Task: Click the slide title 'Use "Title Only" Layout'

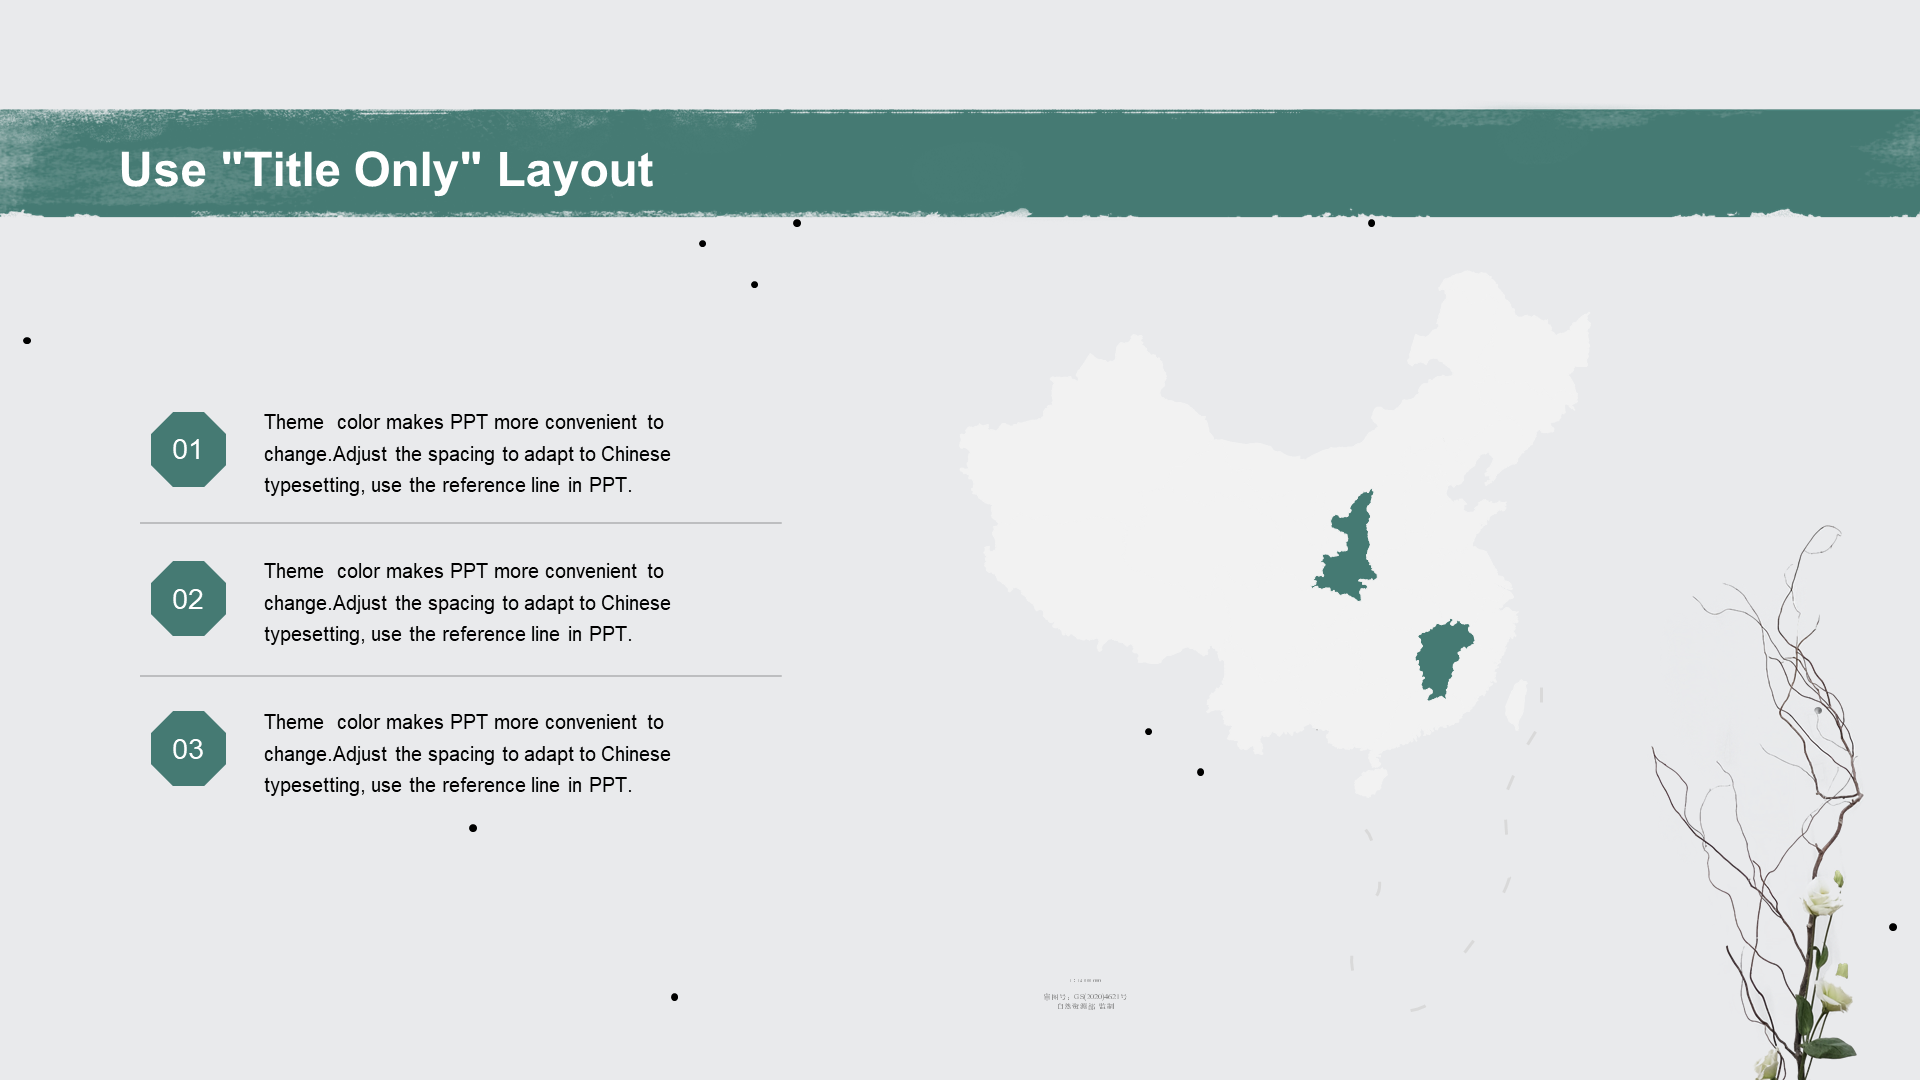Action: [386, 170]
